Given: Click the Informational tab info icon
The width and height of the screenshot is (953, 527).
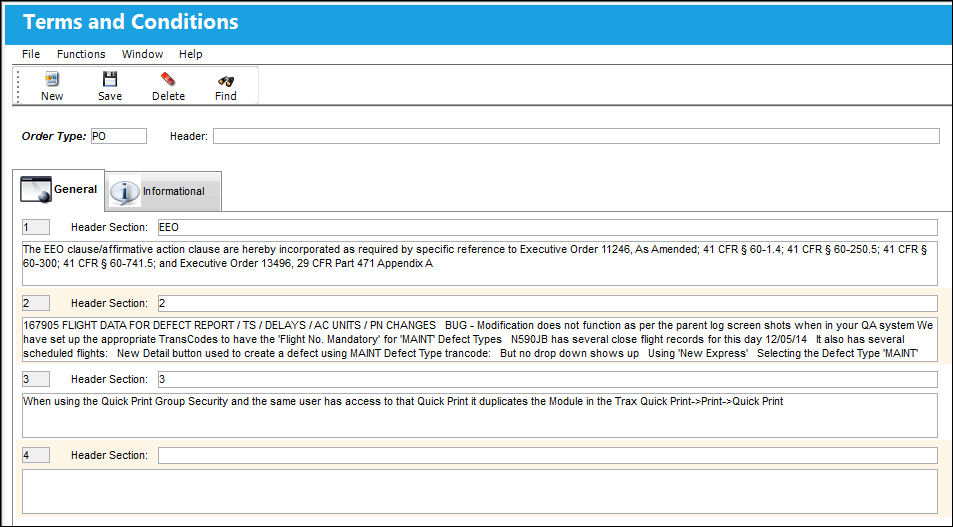Looking at the screenshot, I should [x=124, y=192].
